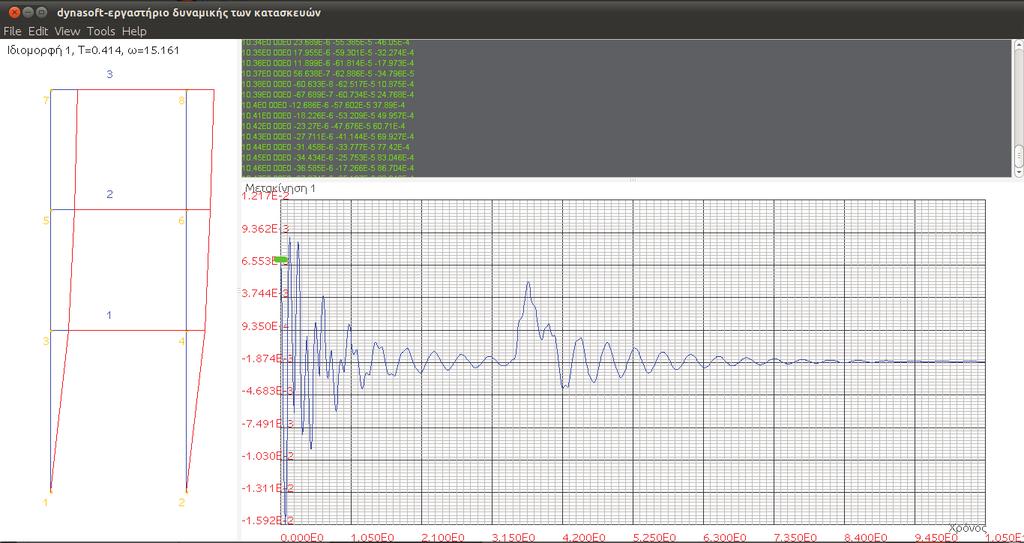Click yellow node label 2 at the right base support
Screen dimensions: 1024x543
[x=182, y=502]
